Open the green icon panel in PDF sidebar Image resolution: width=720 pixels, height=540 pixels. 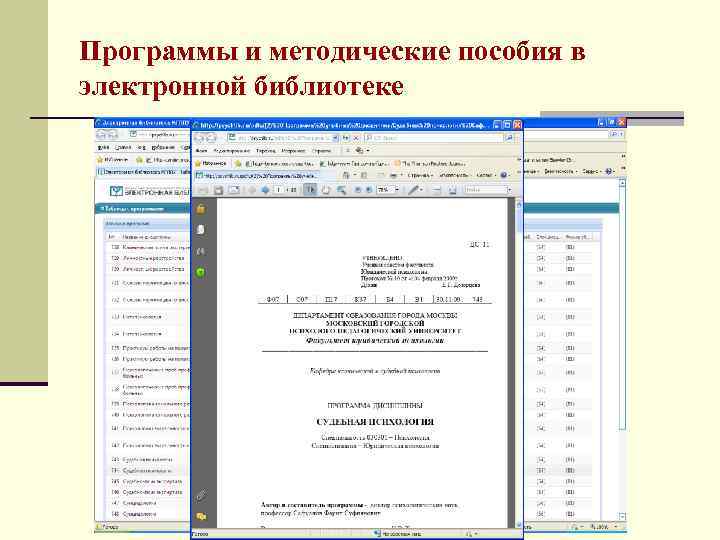201,272
